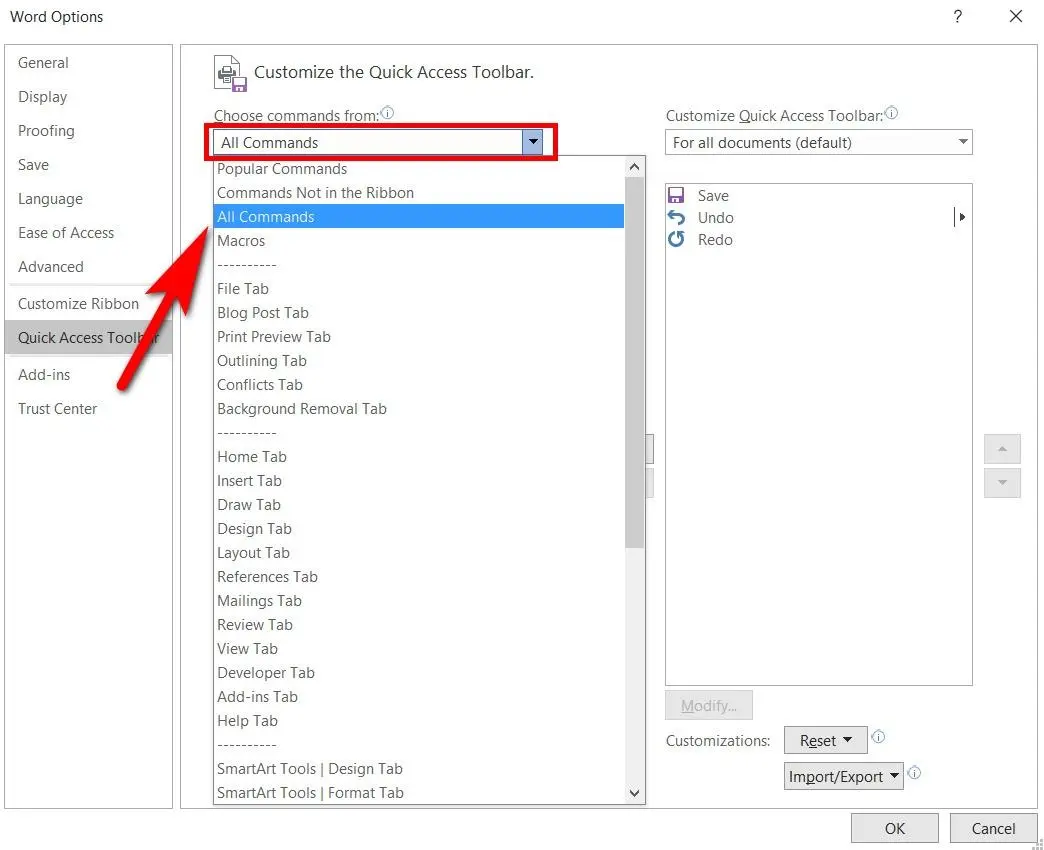The image size is (1044, 850).
Task: Select Developer Tab option
Action: click(x=419, y=672)
